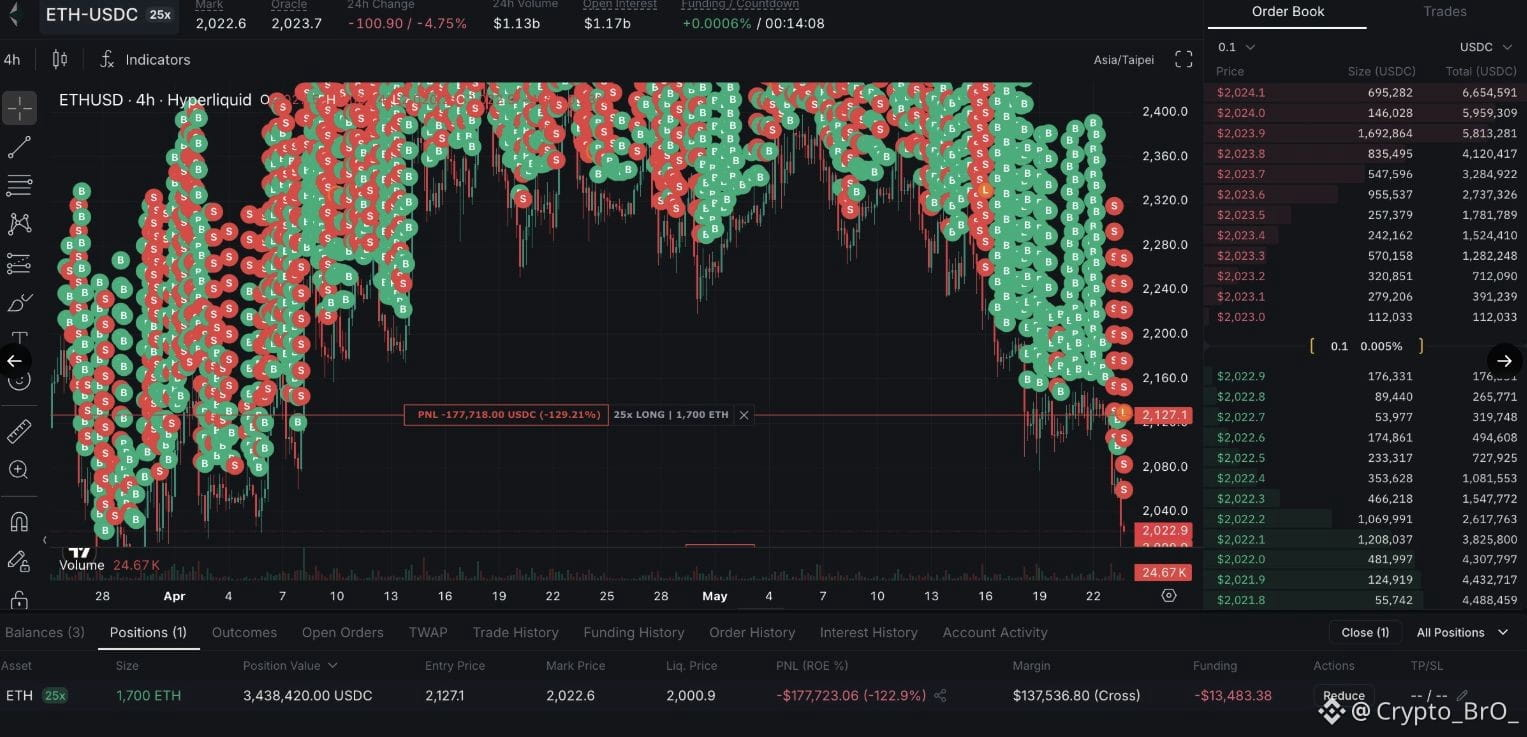
Task: Select the $2,021.8 bid price row
Action: 1365,600
